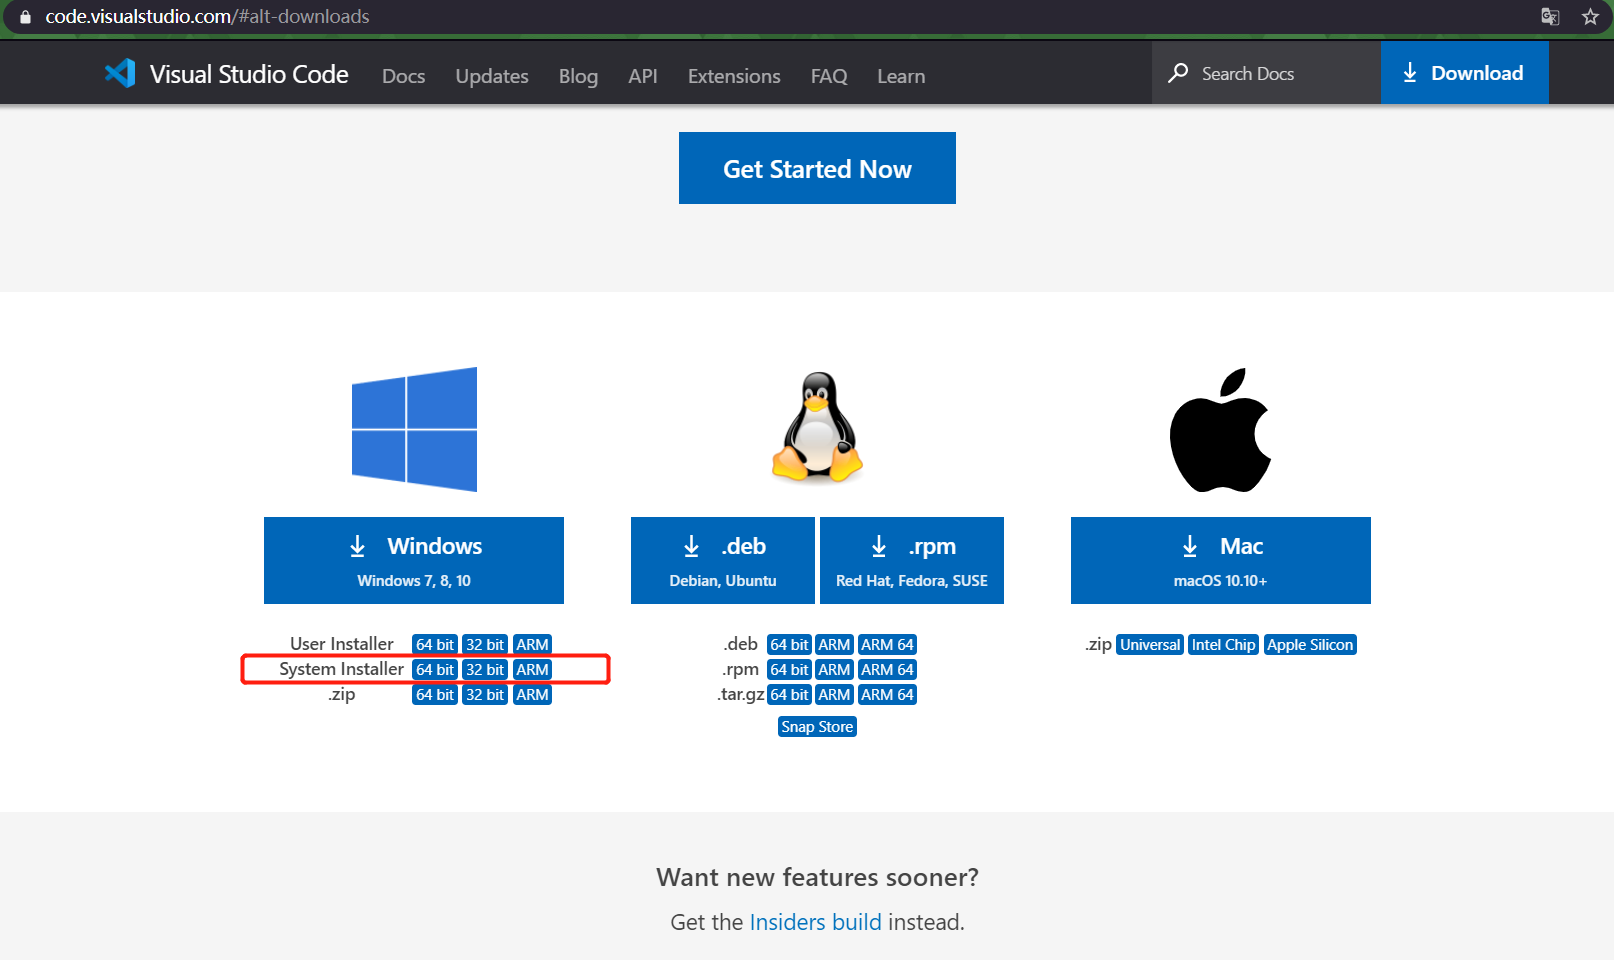The width and height of the screenshot is (1614, 960).
Task: Click the Linux penguin logo
Action: (817, 428)
